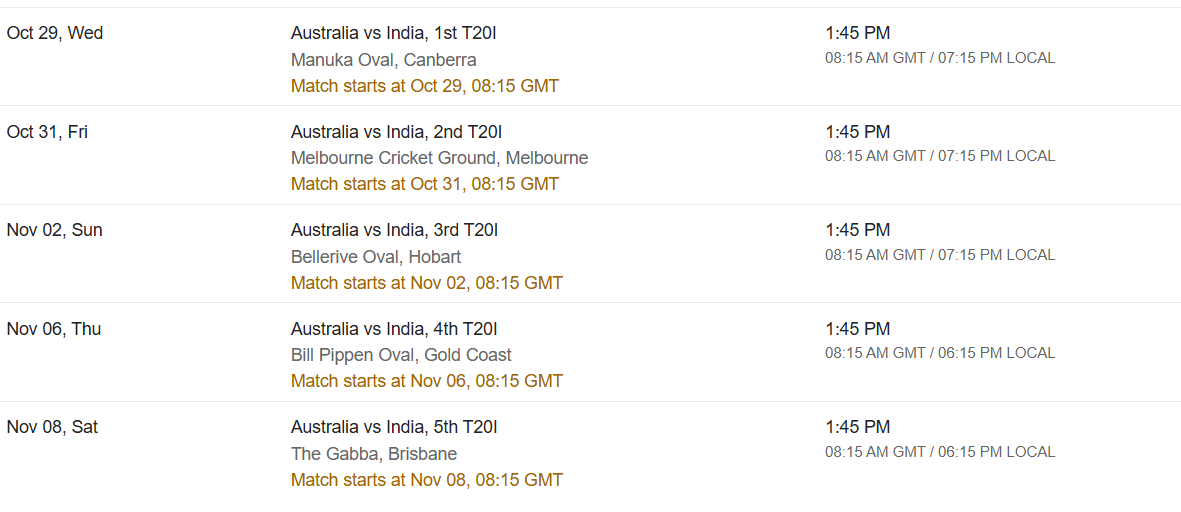This screenshot has width=1181, height=512.
Task: Open the Australia vs India 2nd T20I match
Action: tap(396, 132)
